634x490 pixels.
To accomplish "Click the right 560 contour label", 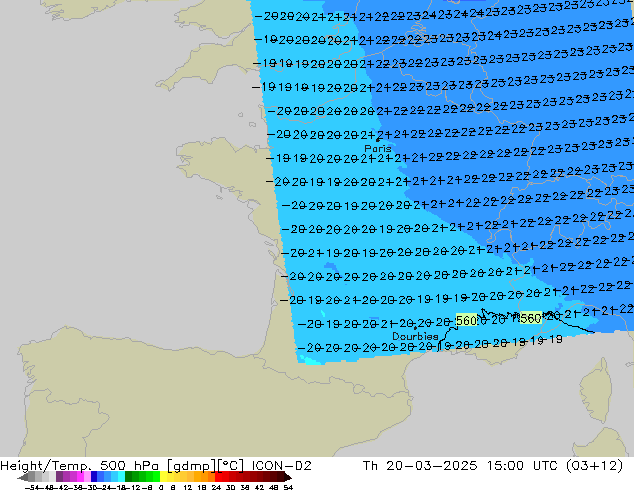I will [x=530, y=318].
